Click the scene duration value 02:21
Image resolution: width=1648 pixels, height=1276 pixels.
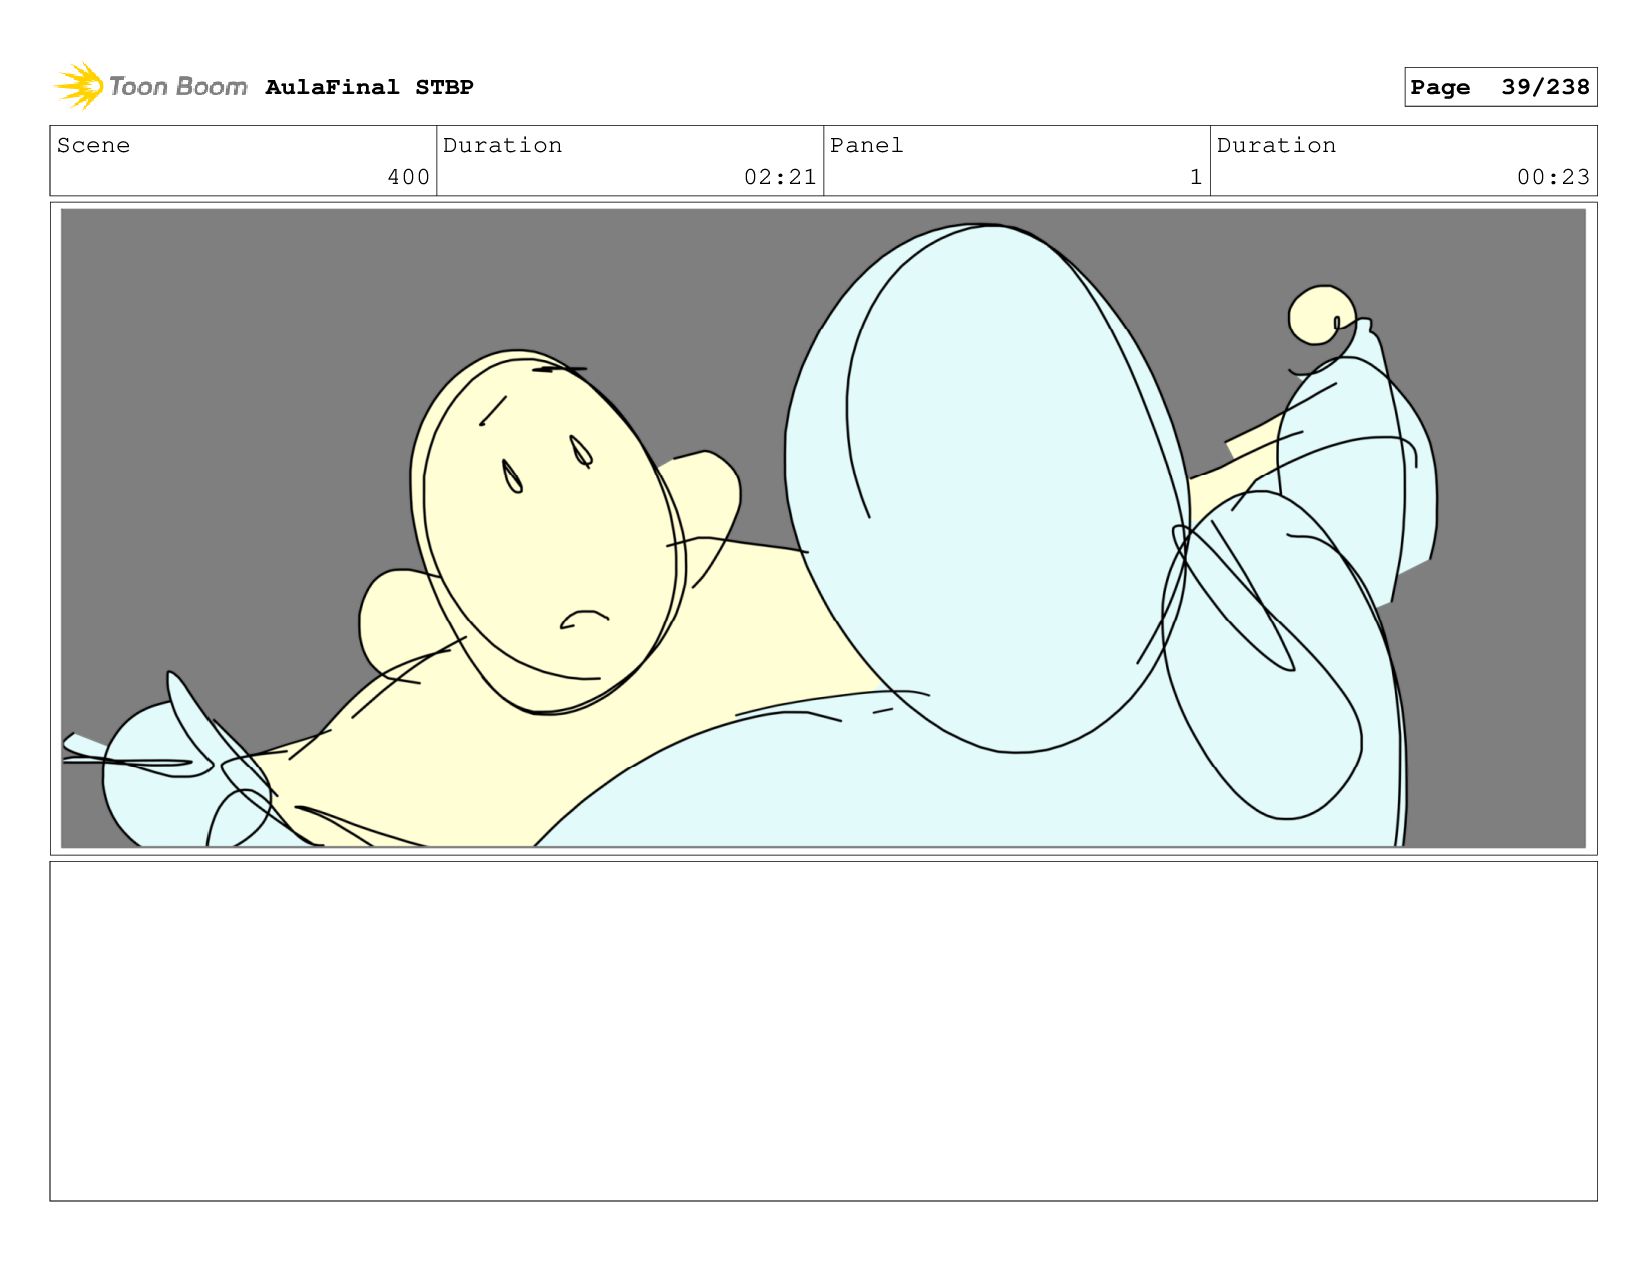(780, 177)
